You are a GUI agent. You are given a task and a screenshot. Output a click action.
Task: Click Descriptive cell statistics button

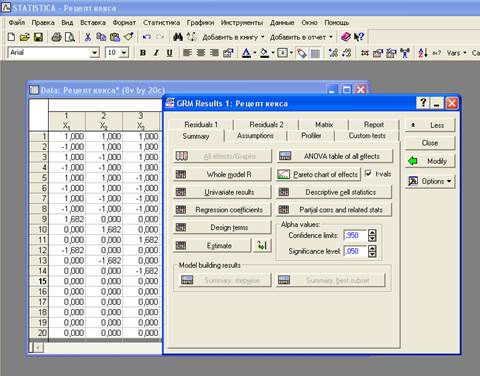pos(334,192)
